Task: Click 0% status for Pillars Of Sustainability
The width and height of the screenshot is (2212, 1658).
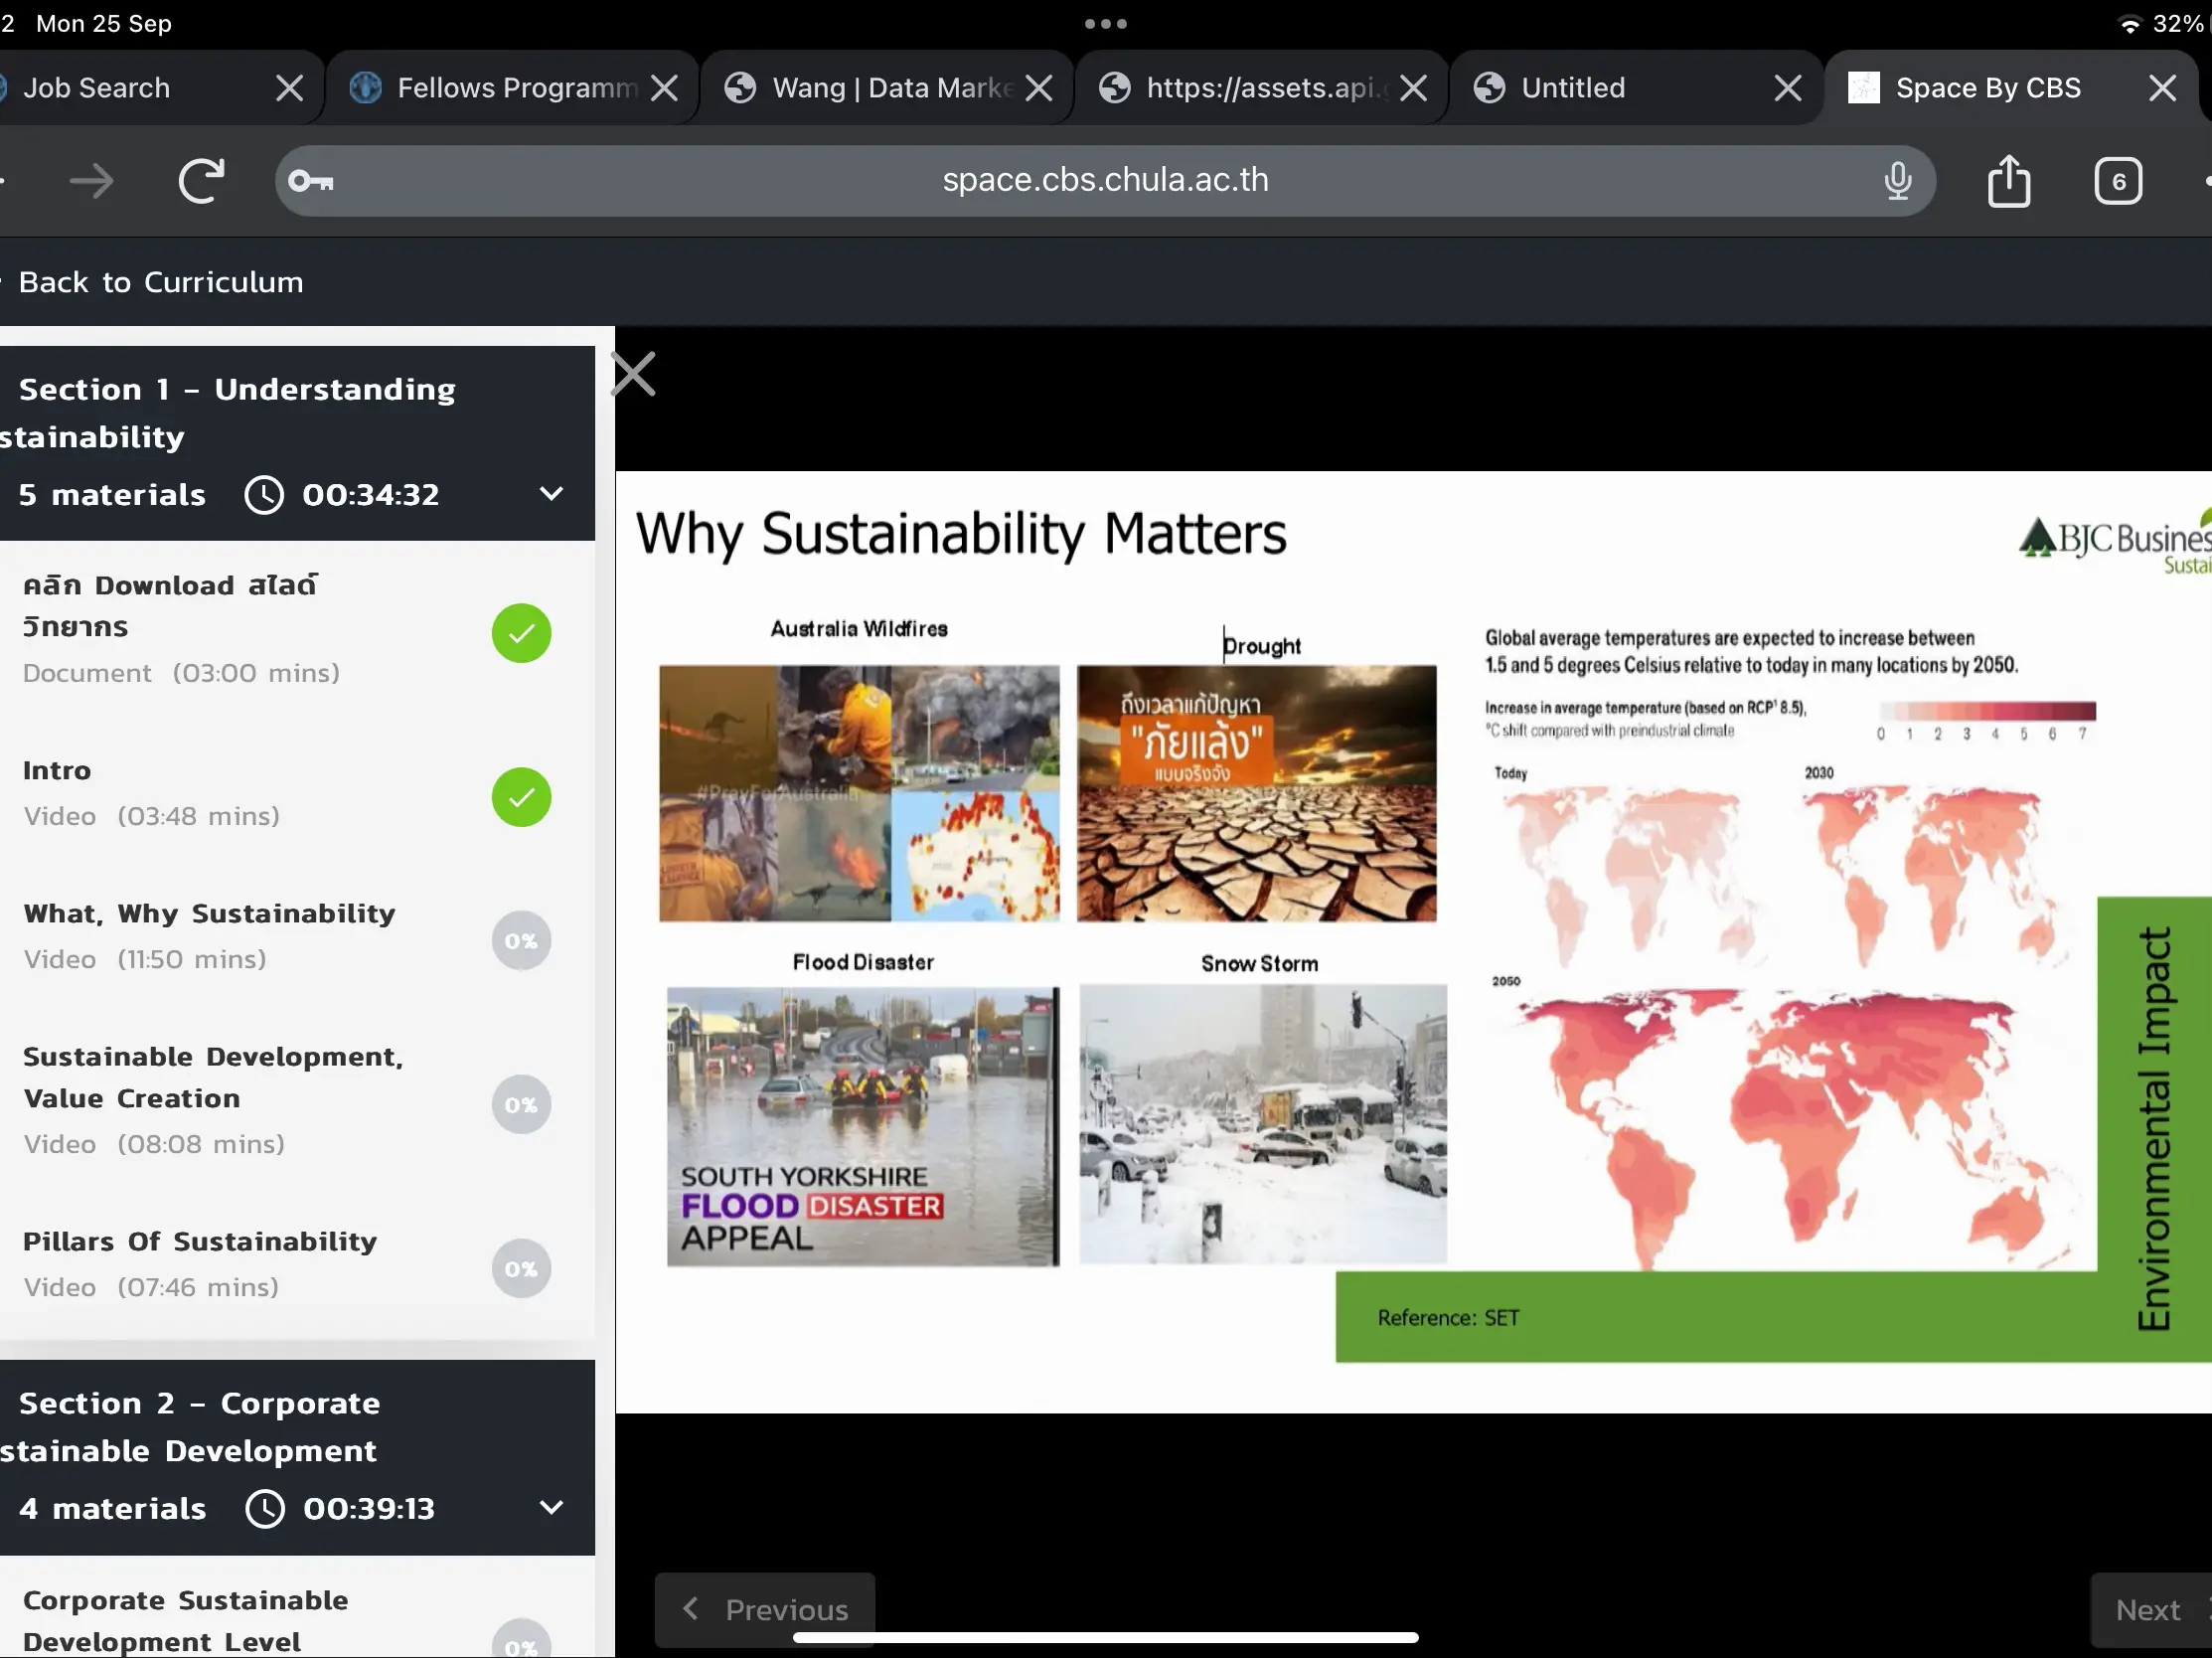Action: 521,1268
